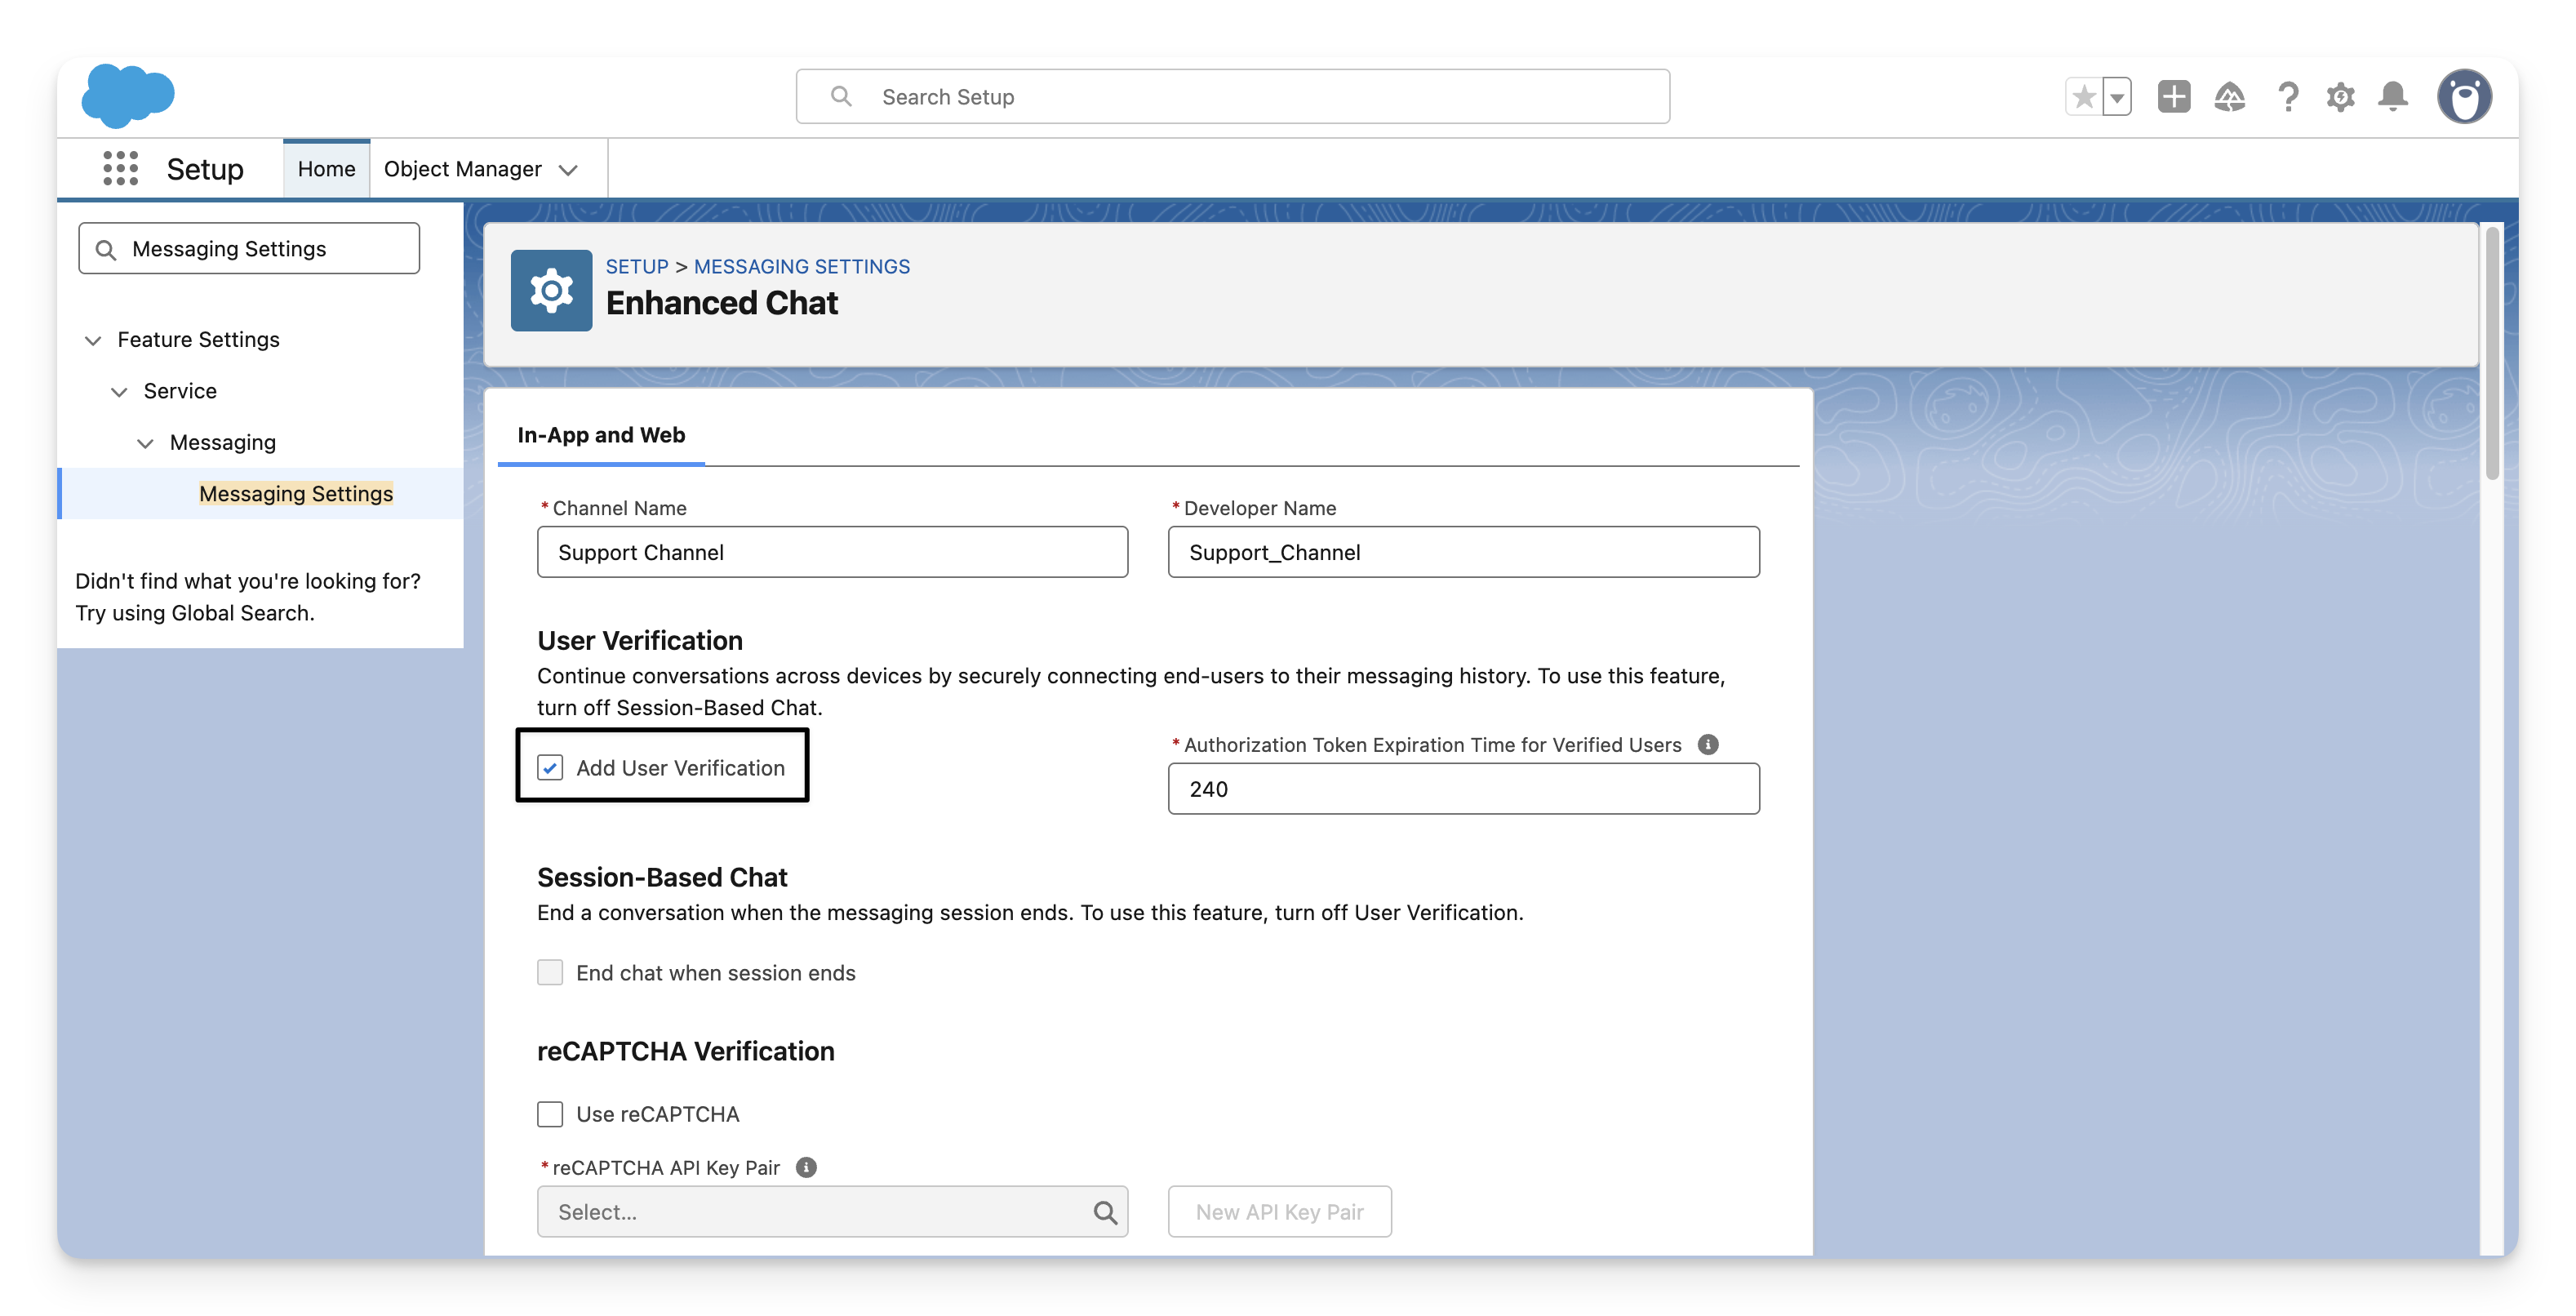
Task: Click the user avatar profile icon
Action: tap(2463, 97)
